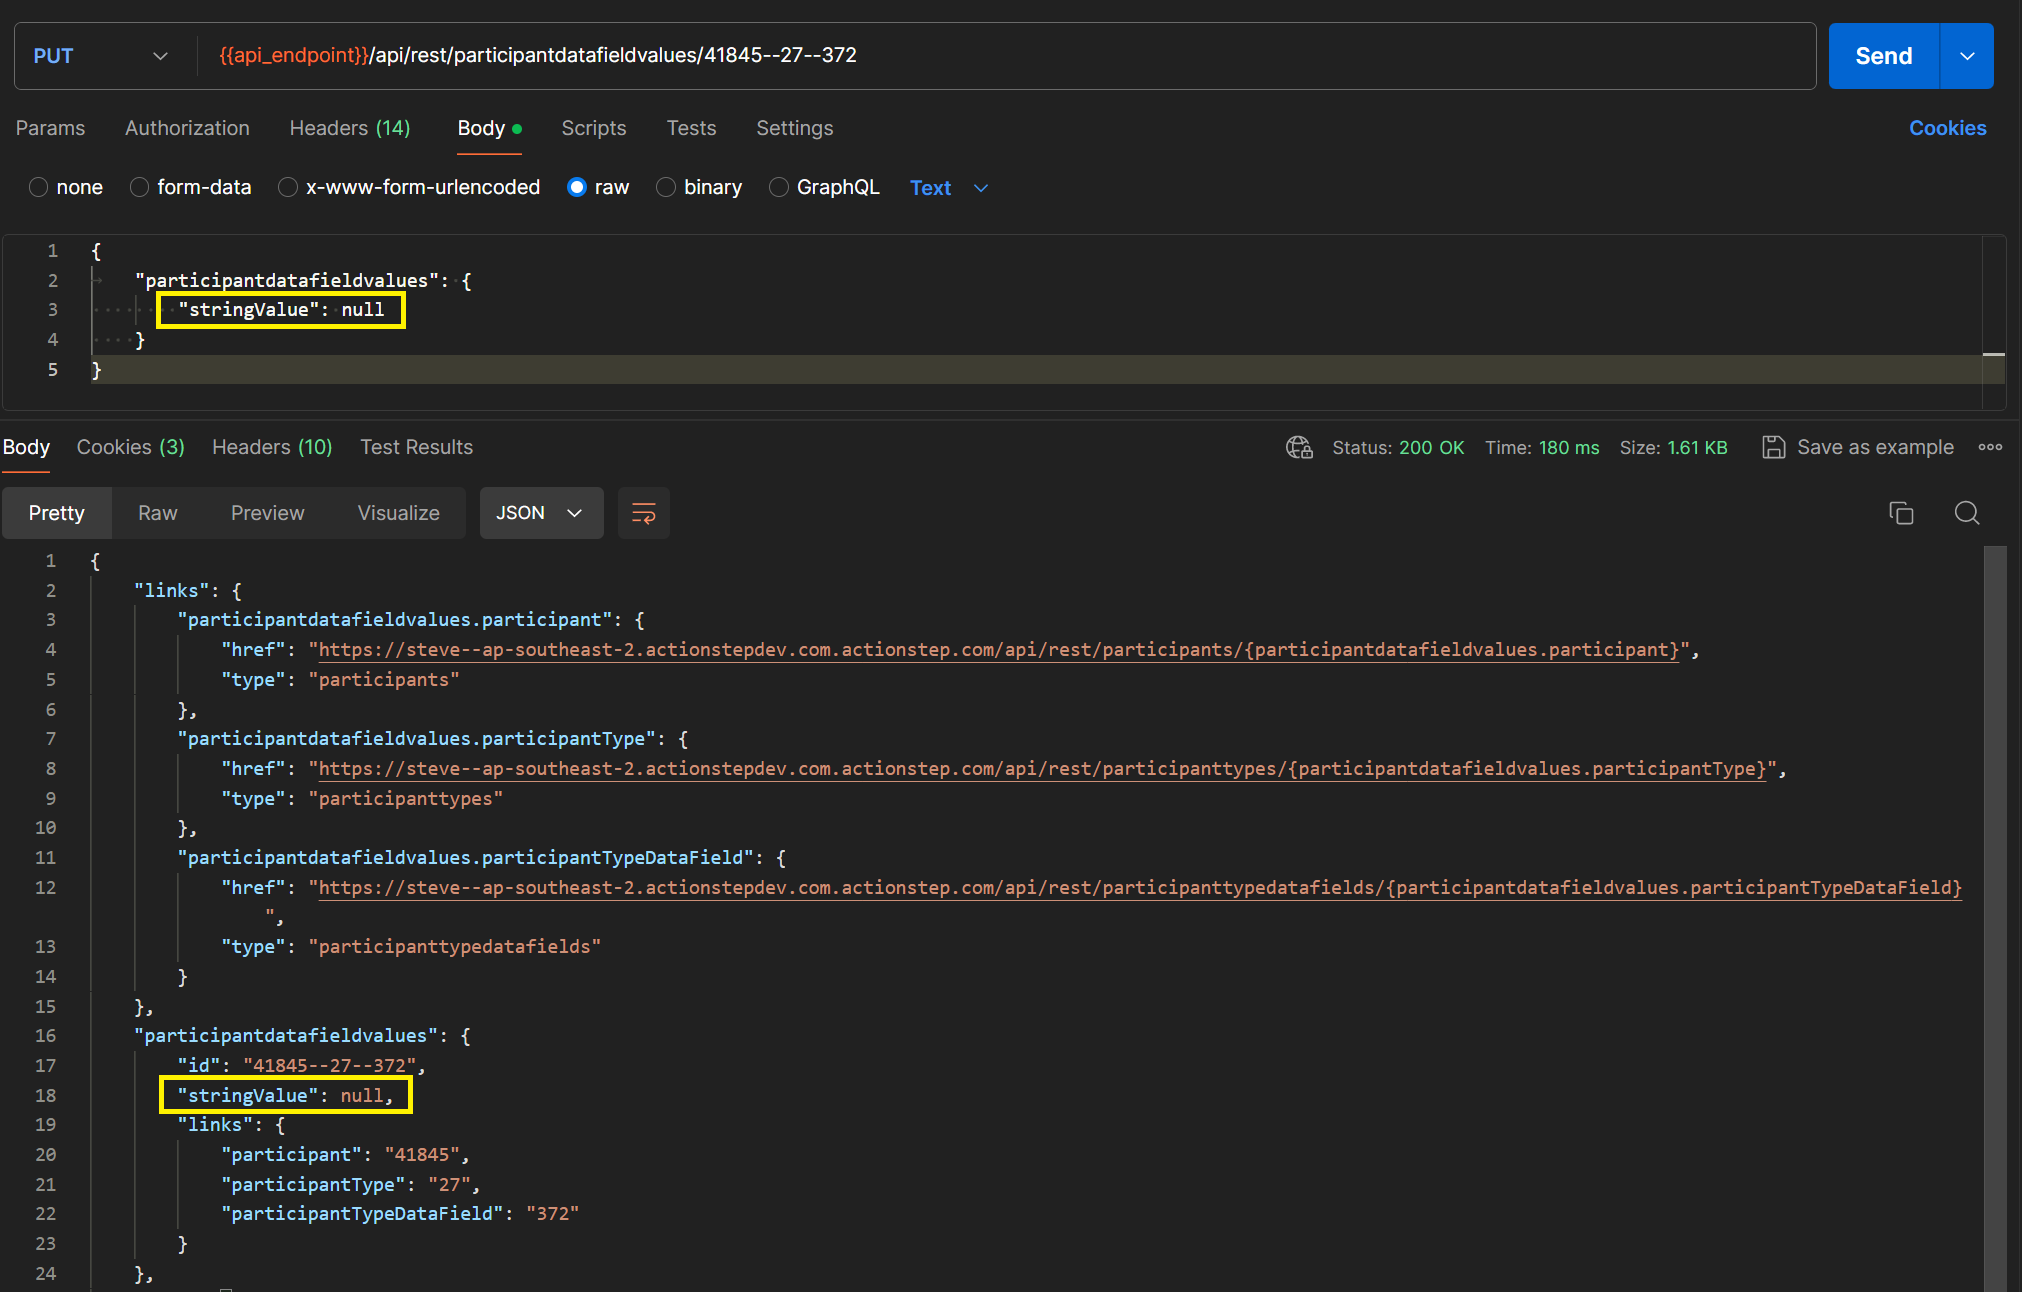Screen dimensions: 2022x1292
Task: Open the response Cookies (3) tab
Action: coord(131,447)
